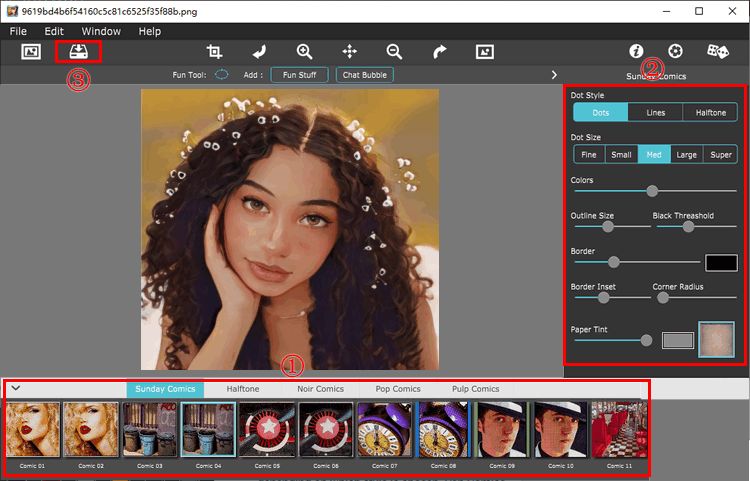Click the random dice icon
Screen dimensions: 750x481
point(717,51)
